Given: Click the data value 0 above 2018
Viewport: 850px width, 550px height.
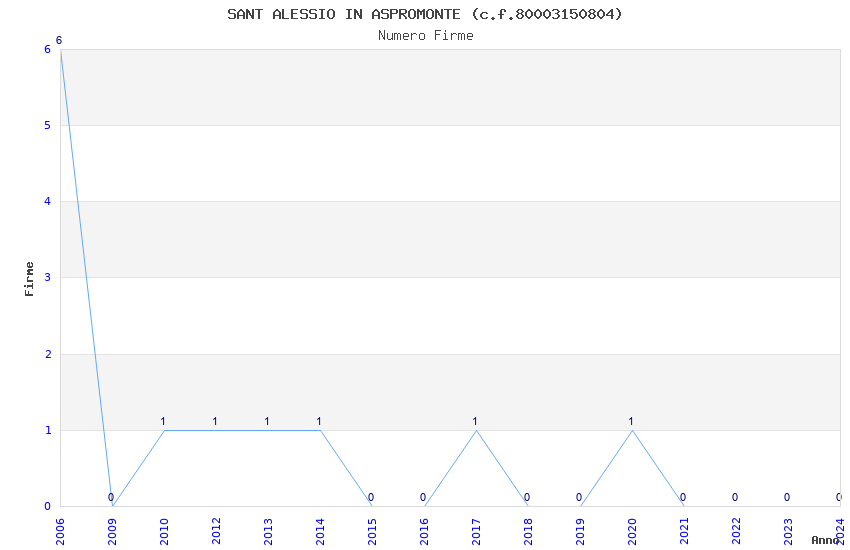Looking at the screenshot, I should tap(527, 497).
